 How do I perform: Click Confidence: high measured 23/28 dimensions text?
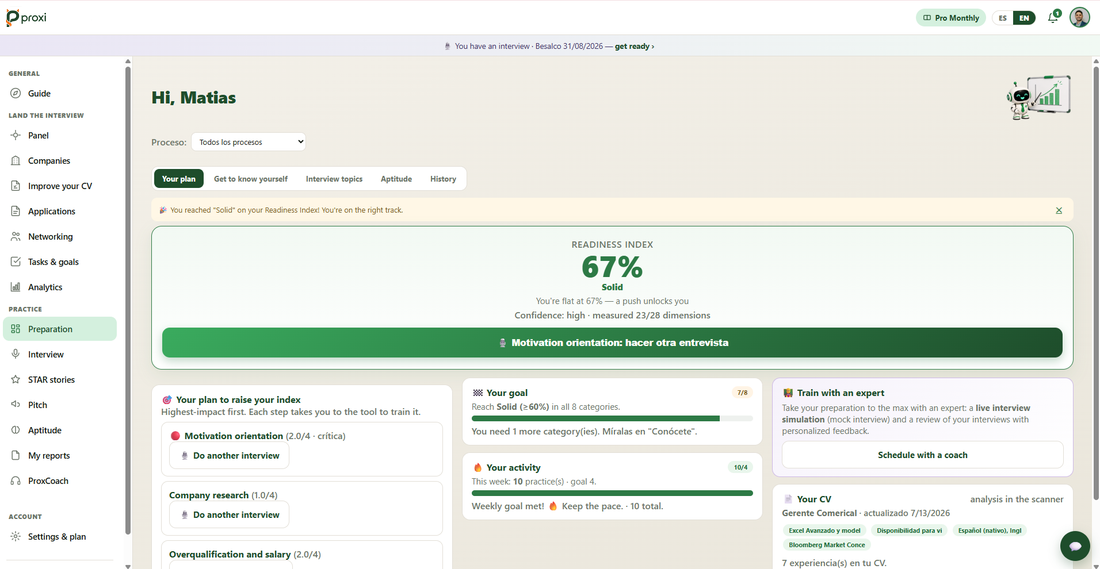click(612, 316)
